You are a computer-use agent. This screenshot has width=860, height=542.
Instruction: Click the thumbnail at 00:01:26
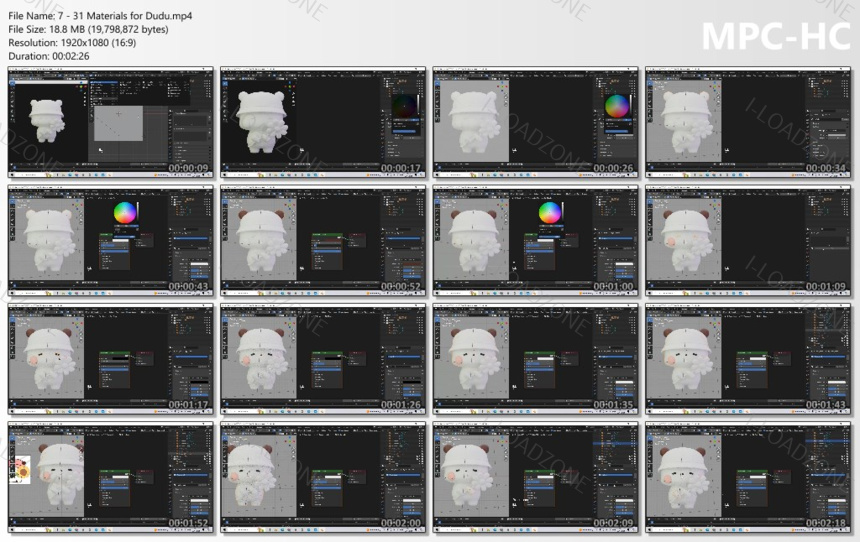tap(323, 358)
